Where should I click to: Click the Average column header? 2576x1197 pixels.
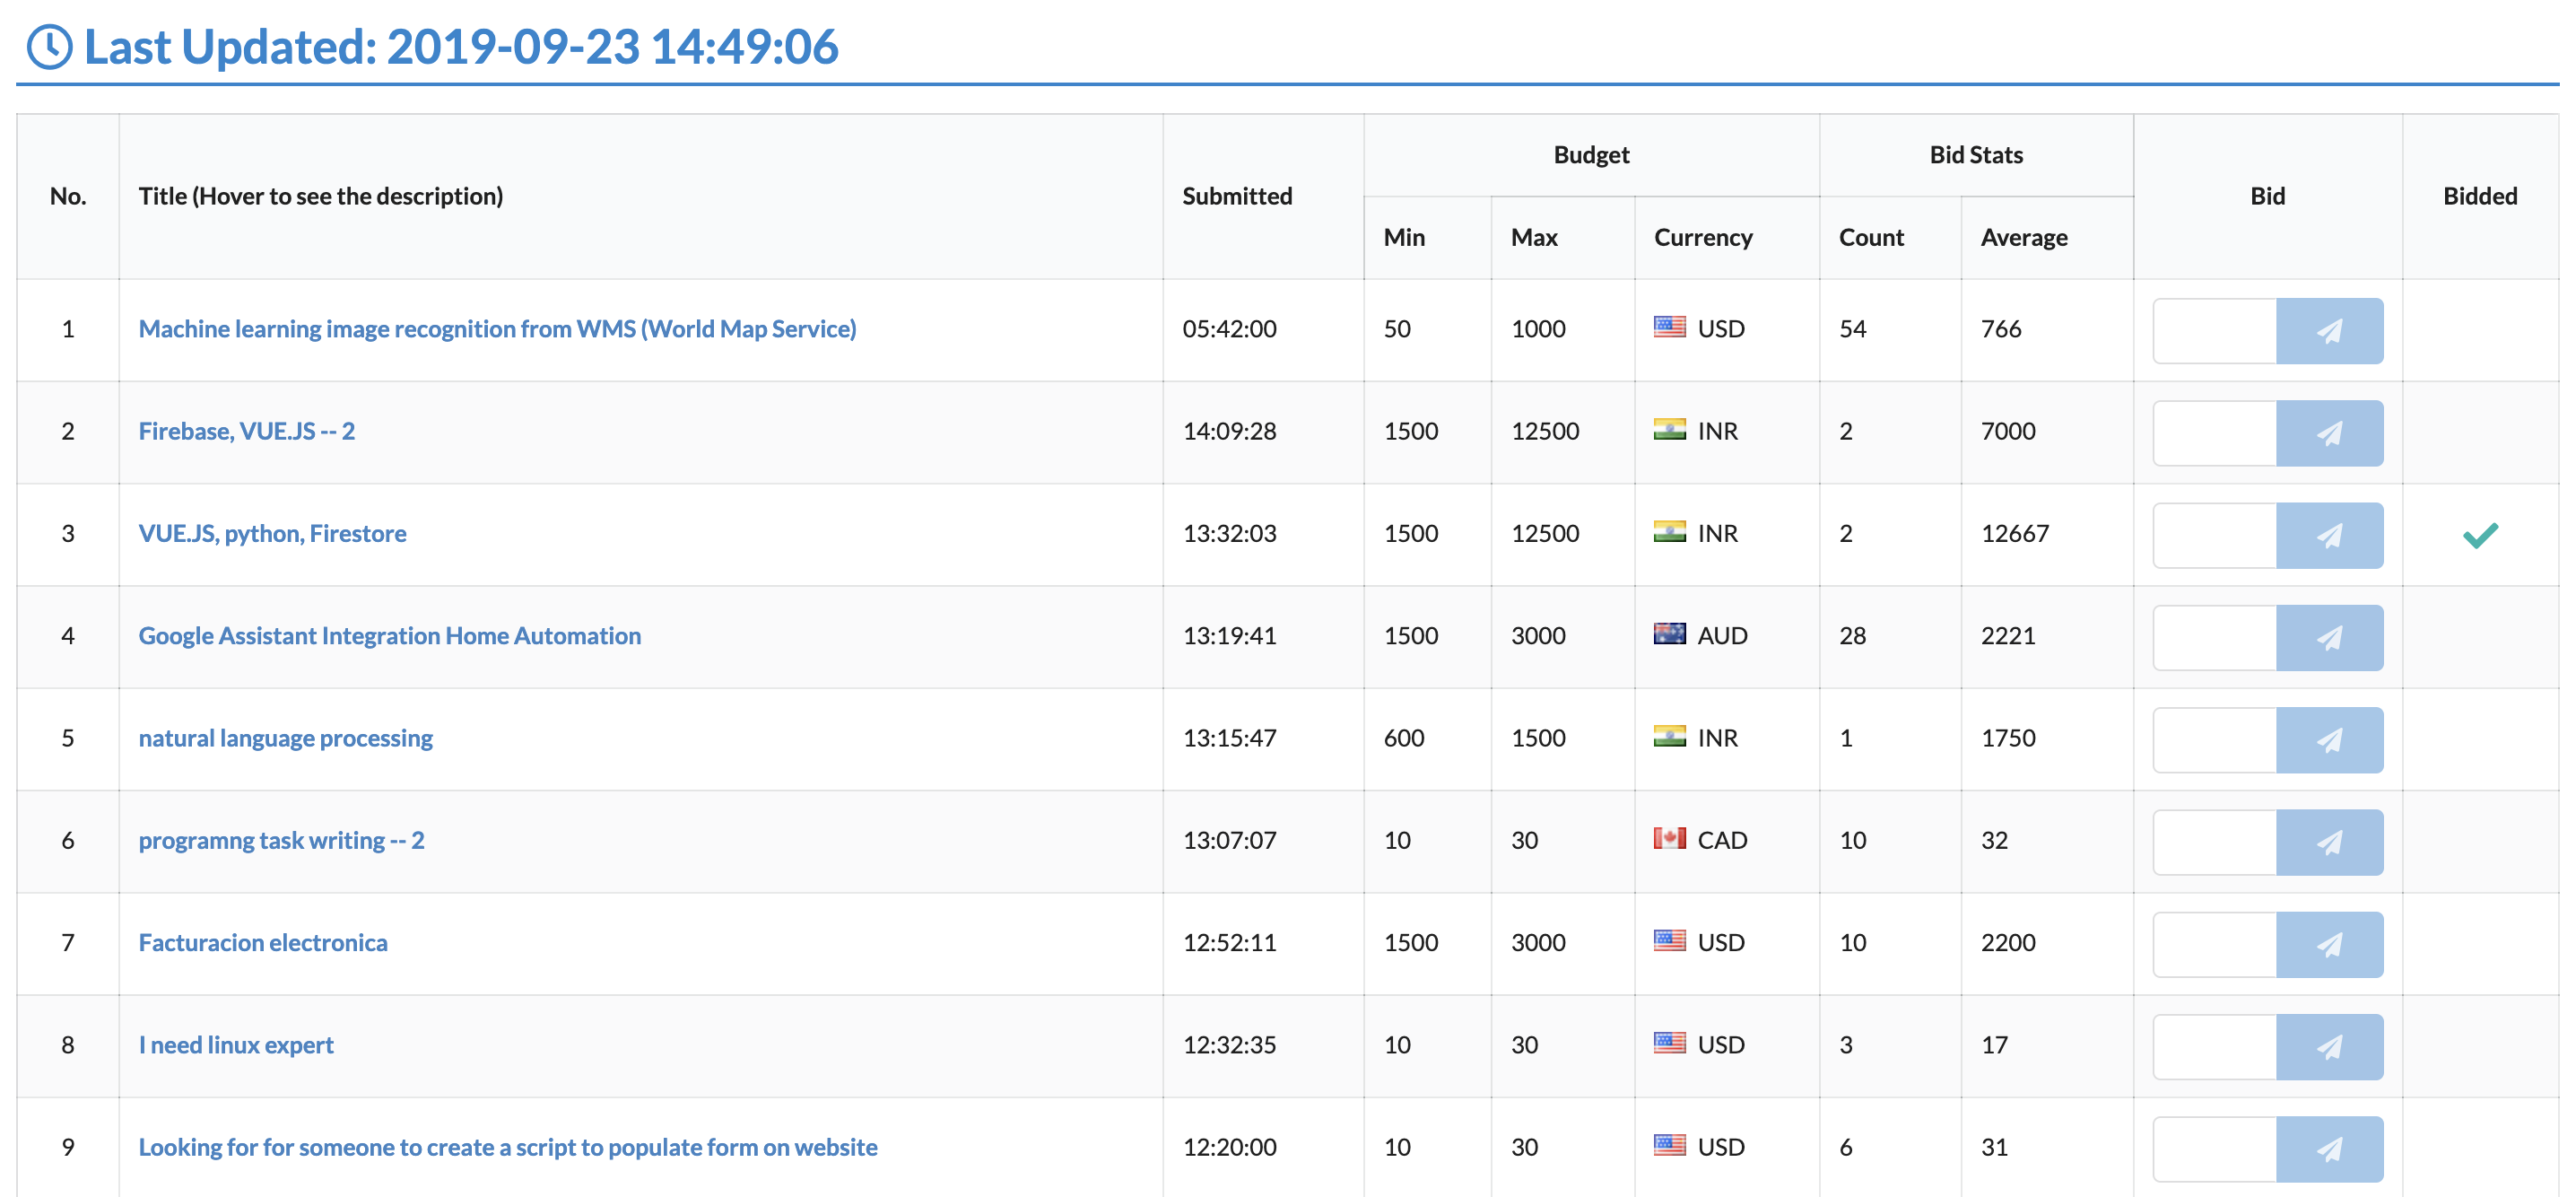click(2023, 238)
